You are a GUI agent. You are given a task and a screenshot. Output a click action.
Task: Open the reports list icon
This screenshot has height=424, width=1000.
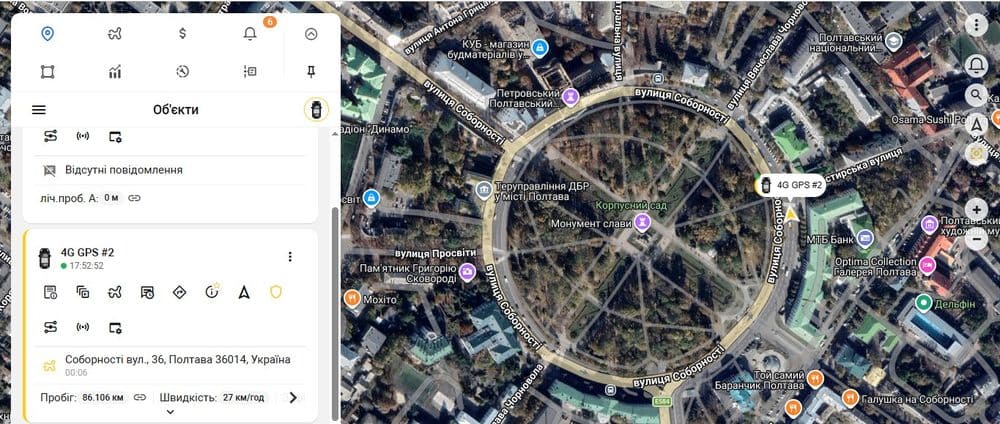pos(250,71)
